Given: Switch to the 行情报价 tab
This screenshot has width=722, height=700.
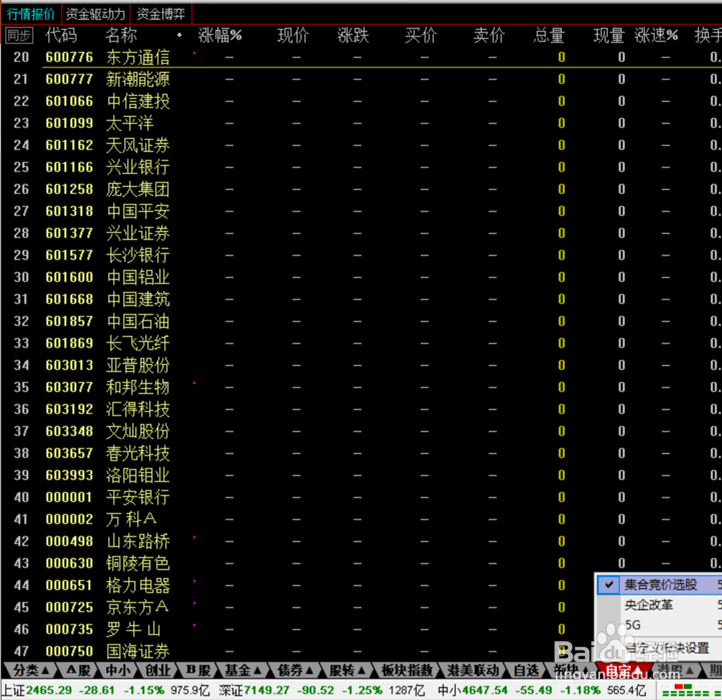Looking at the screenshot, I should tap(31, 14).
